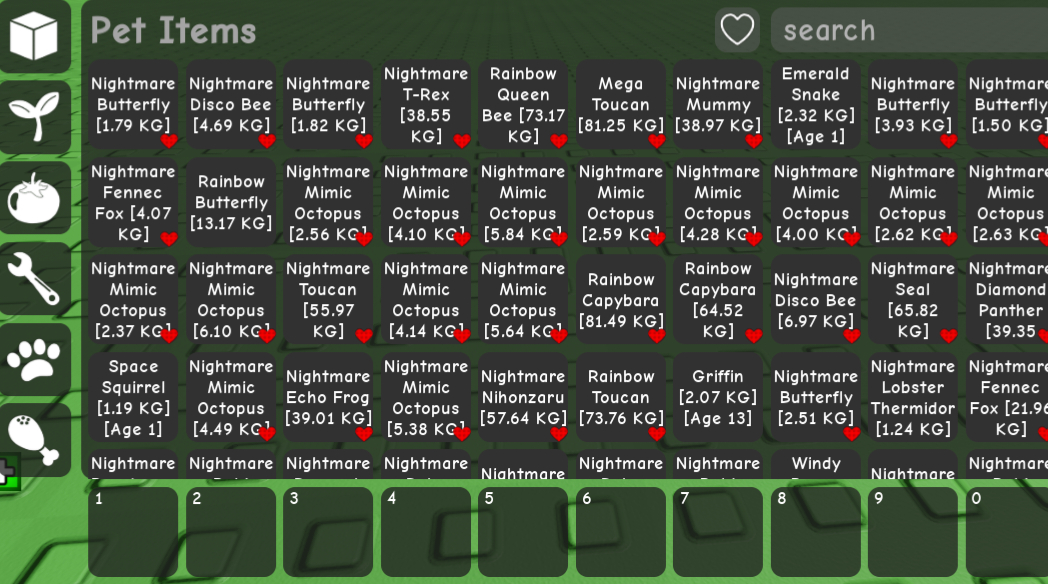Pick Rainbow Capybara [64.52 KG]
This screenshot has height=584, width=1048.
click(718, 299)
